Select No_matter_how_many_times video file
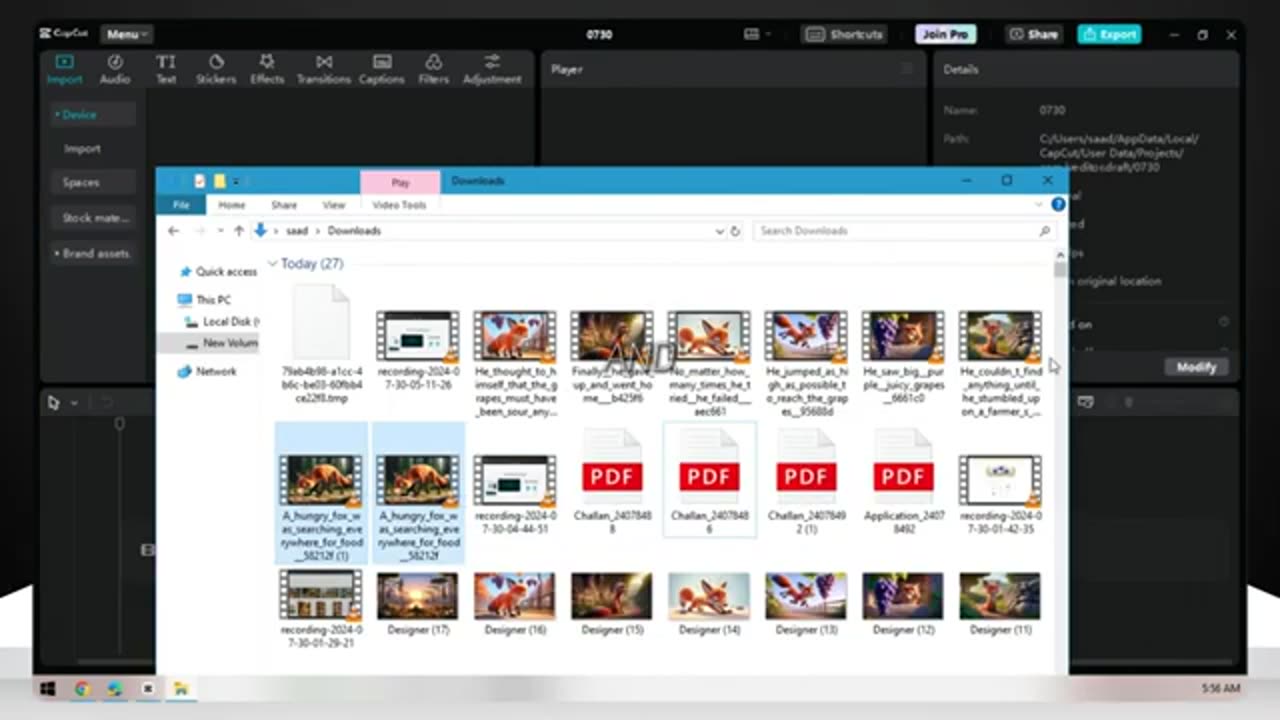This screenshot has width=1280, height=720. point(709,362)
